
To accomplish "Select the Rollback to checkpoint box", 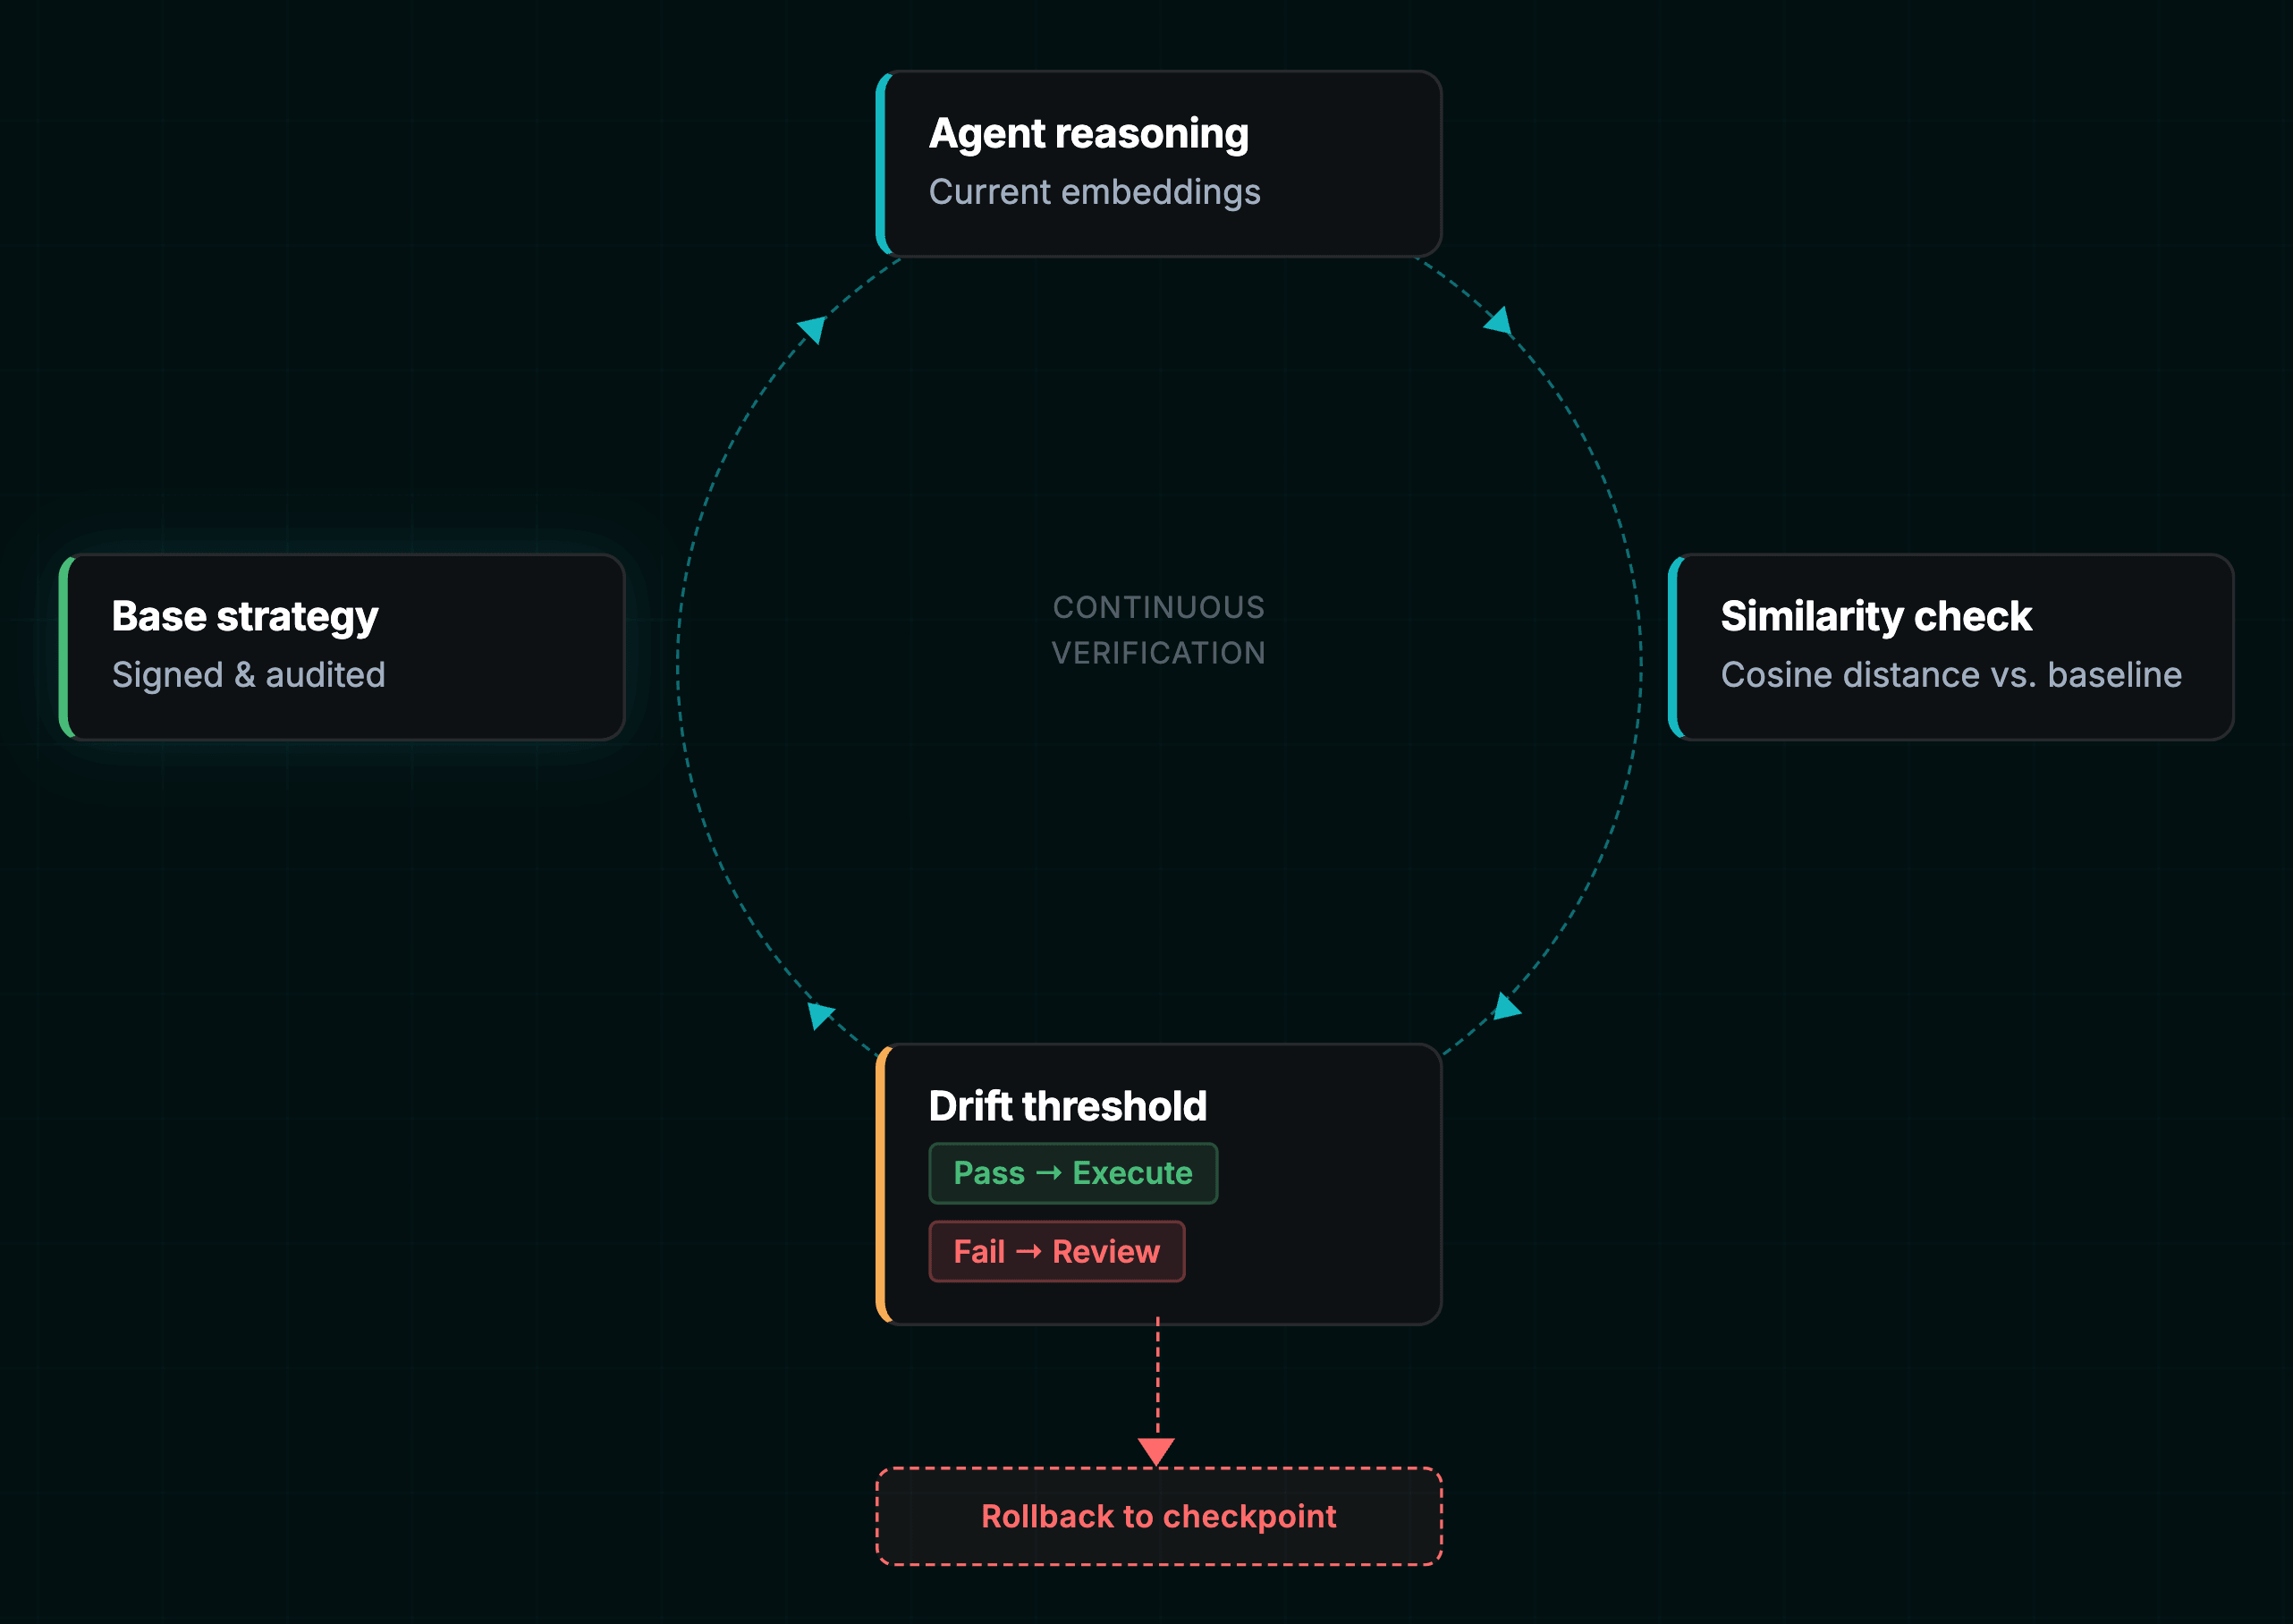I will [x=1158, y=1516].
